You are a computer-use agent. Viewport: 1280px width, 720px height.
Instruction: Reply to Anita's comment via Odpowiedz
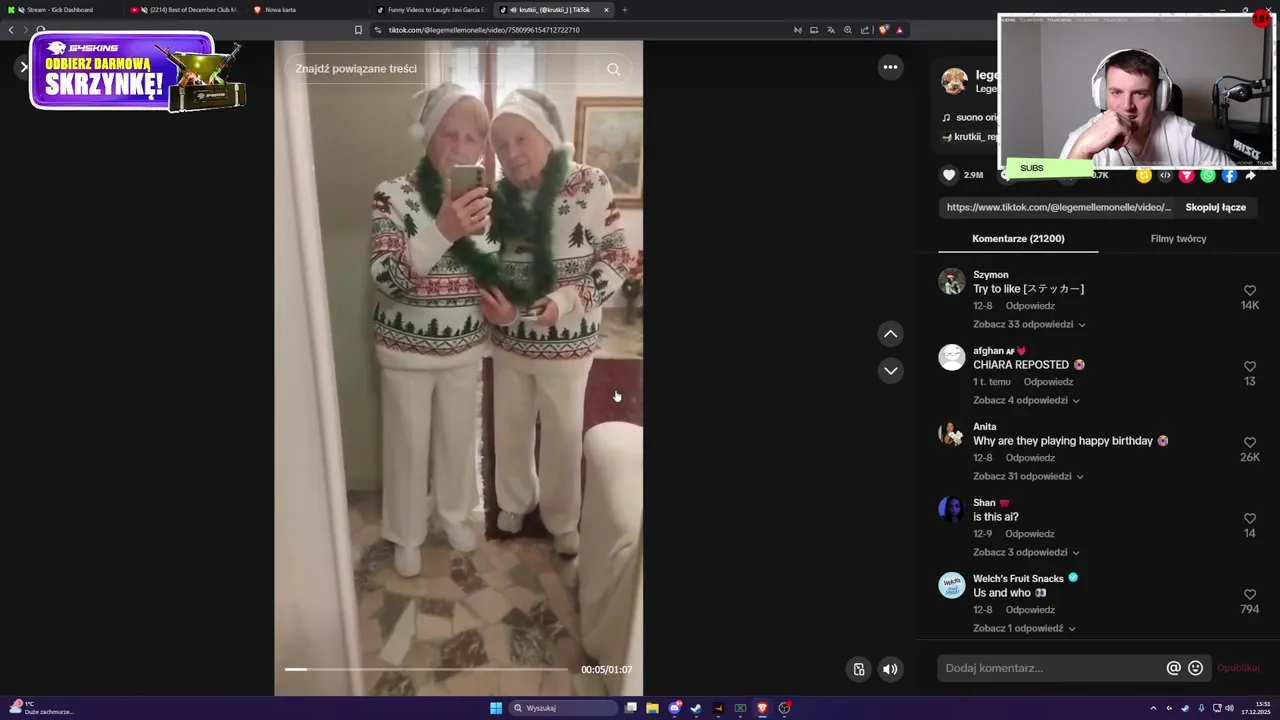point(1030,458)
